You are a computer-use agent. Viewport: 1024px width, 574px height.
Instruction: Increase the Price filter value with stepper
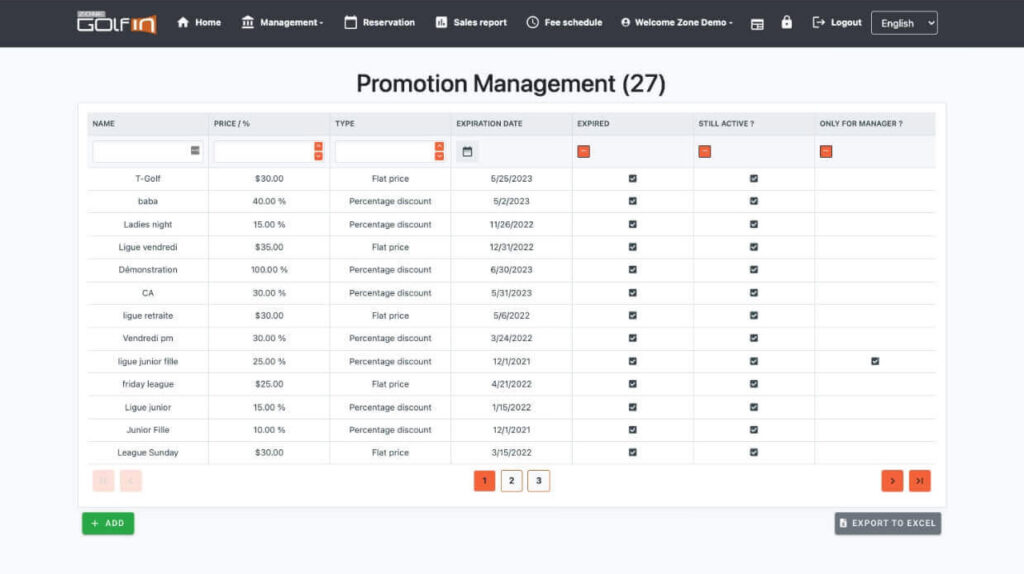pos(318,147)
